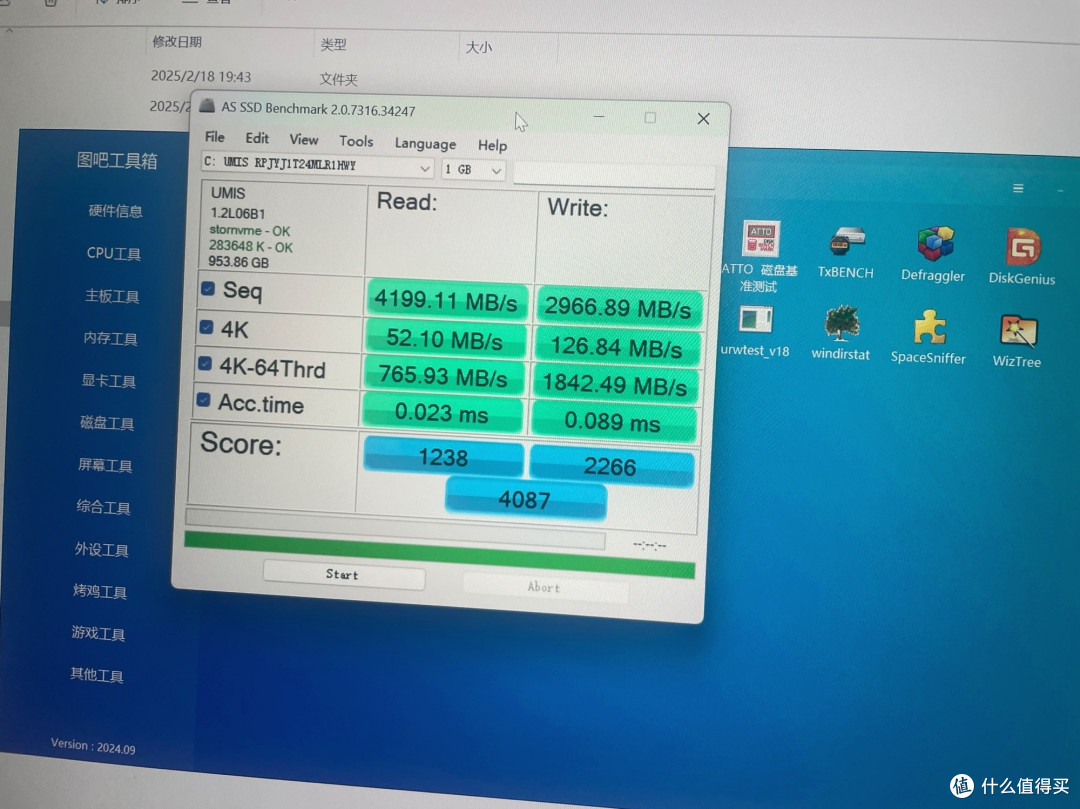Click the total score 4087
The image size is (1080, 809).
tap(525, 500)
